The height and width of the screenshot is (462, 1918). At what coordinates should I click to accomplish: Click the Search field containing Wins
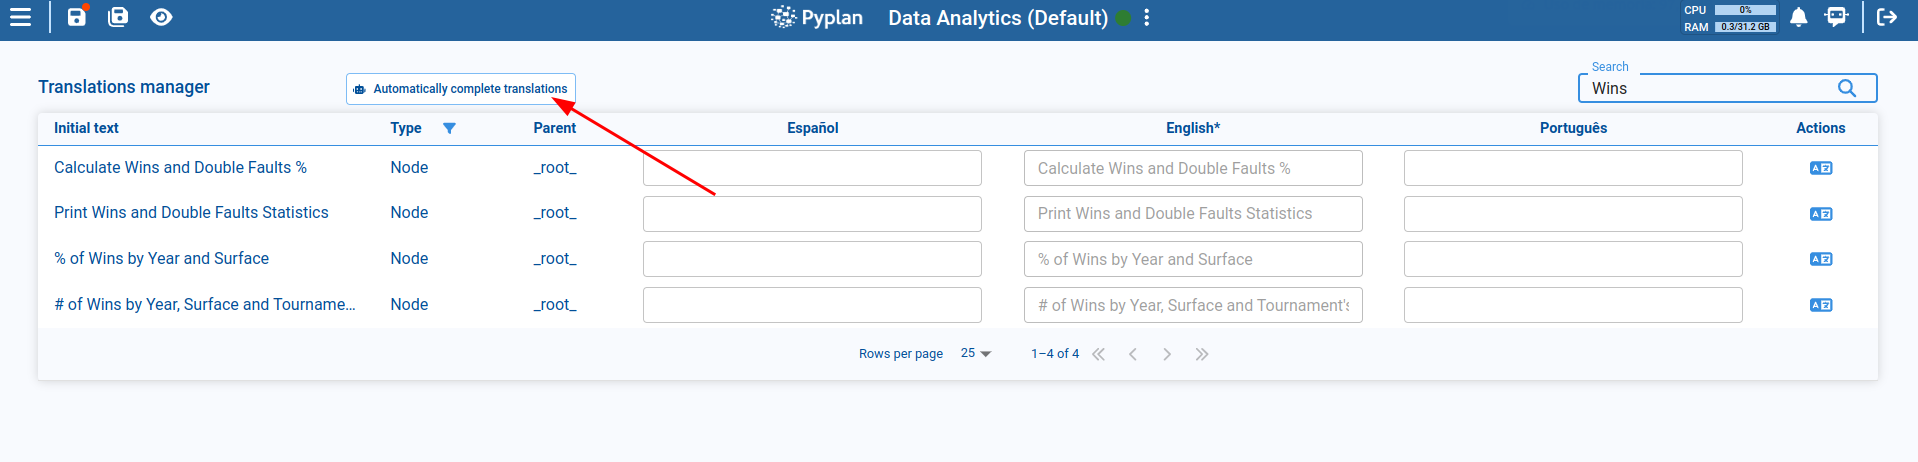tap(1710, 88)
